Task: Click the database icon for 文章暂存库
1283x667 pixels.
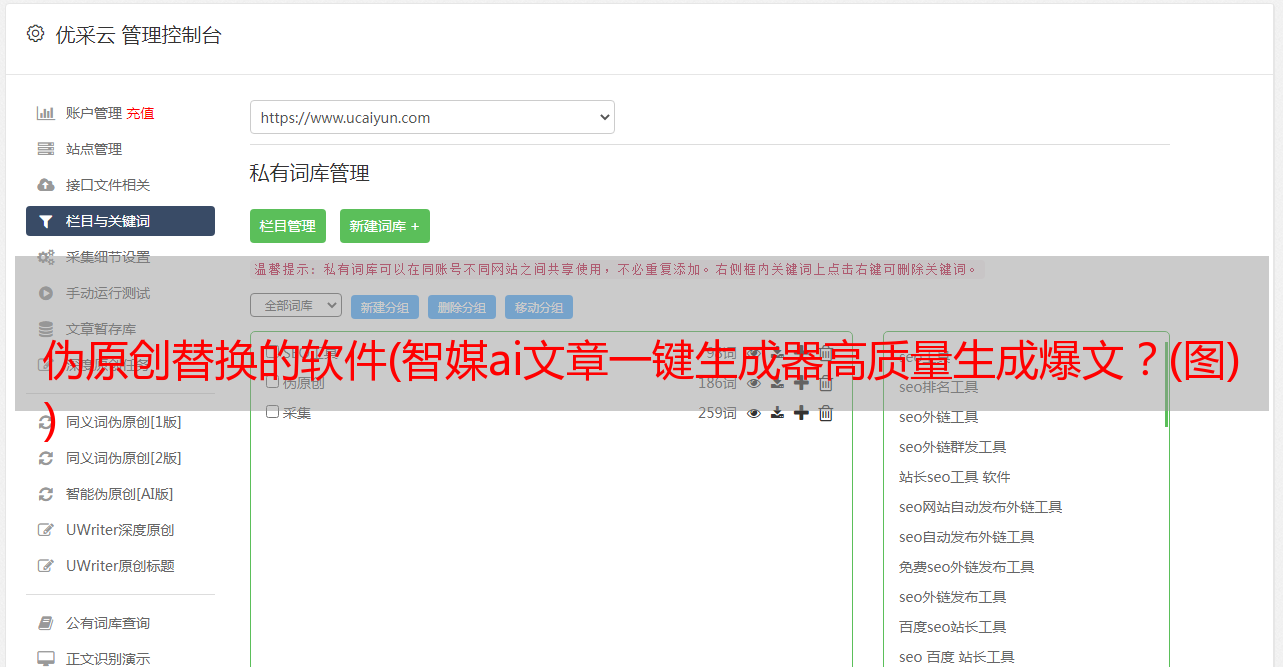Action: (x=46, y=329)
